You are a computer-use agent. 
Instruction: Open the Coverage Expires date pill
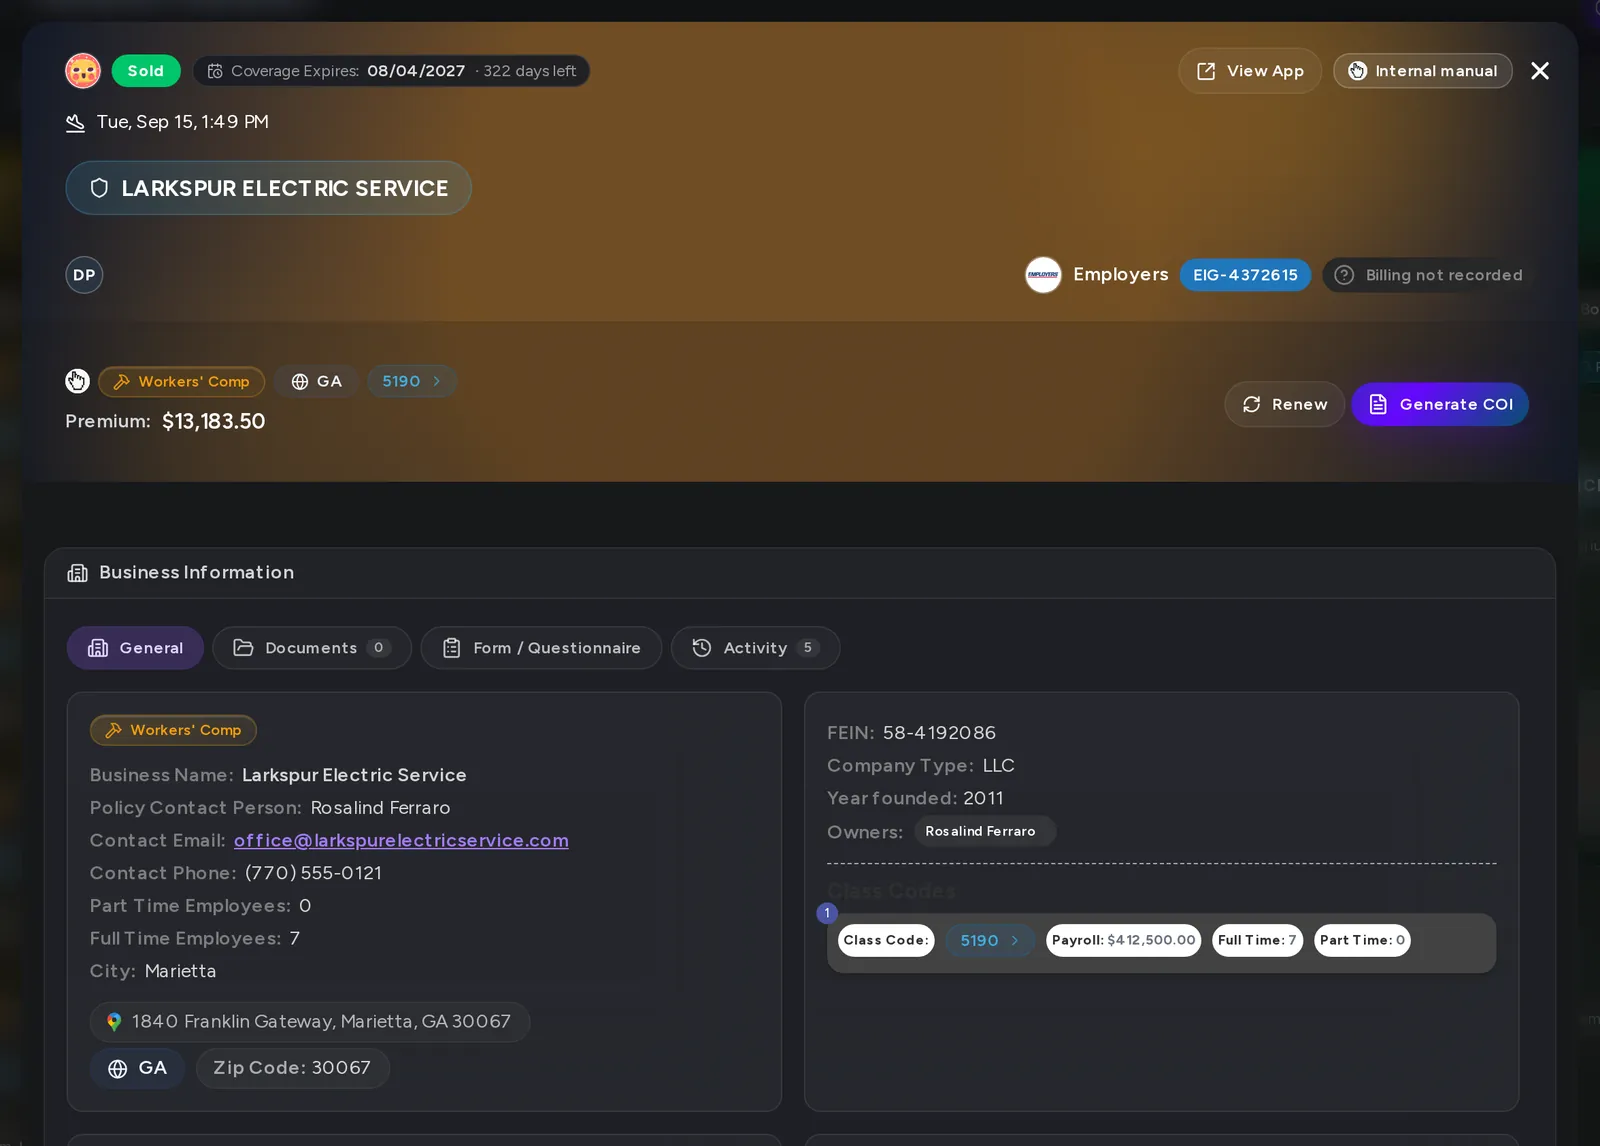(391, 71)
